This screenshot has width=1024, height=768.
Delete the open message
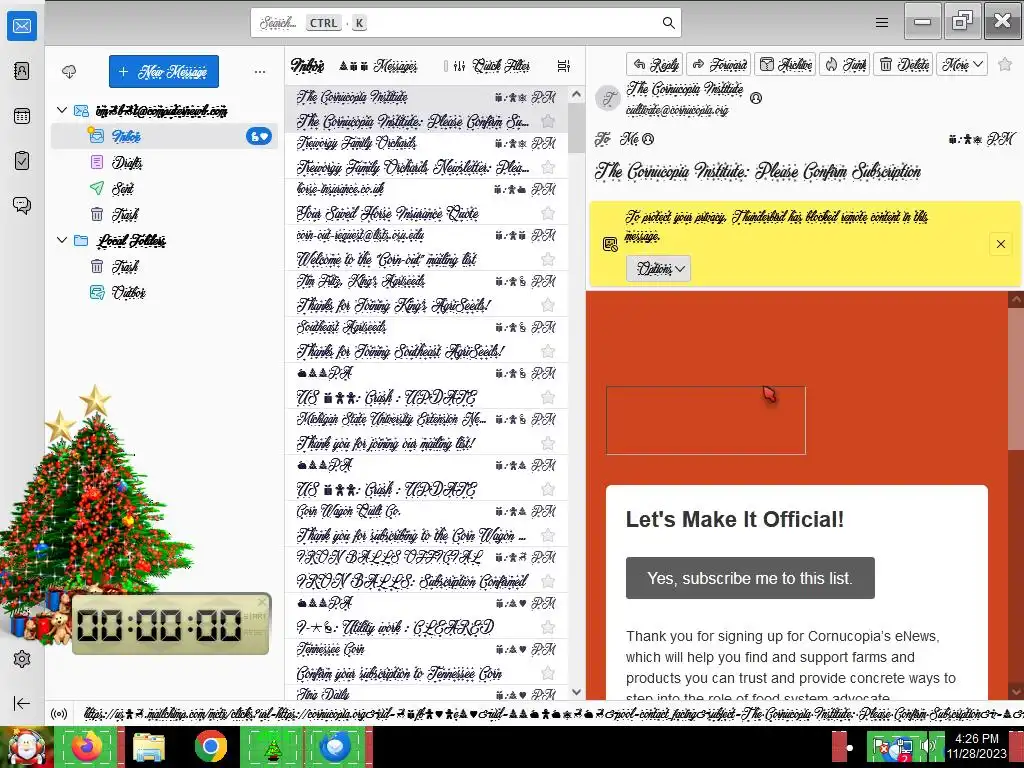click(903, 64)
